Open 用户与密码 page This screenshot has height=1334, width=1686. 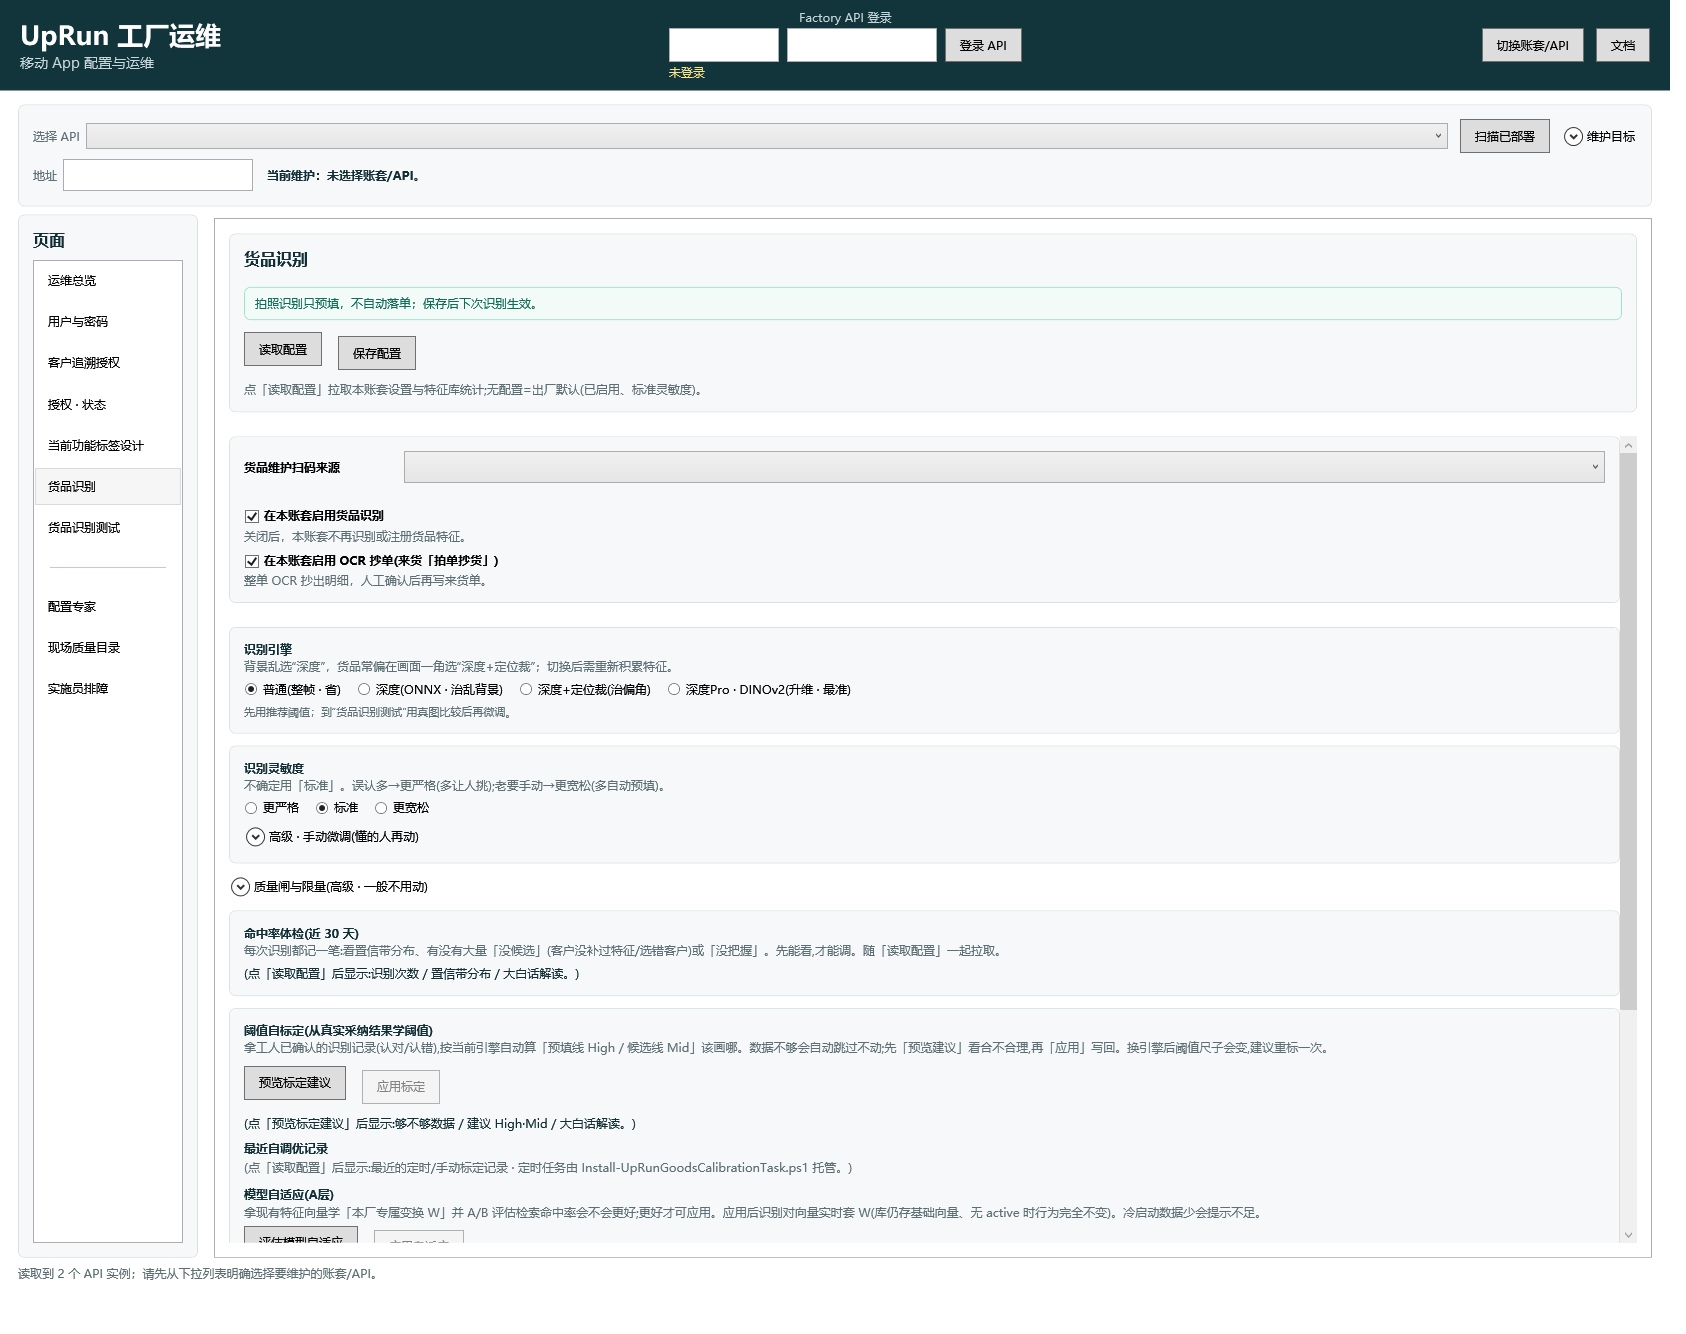pyautogui.click(x=108, y=322)
